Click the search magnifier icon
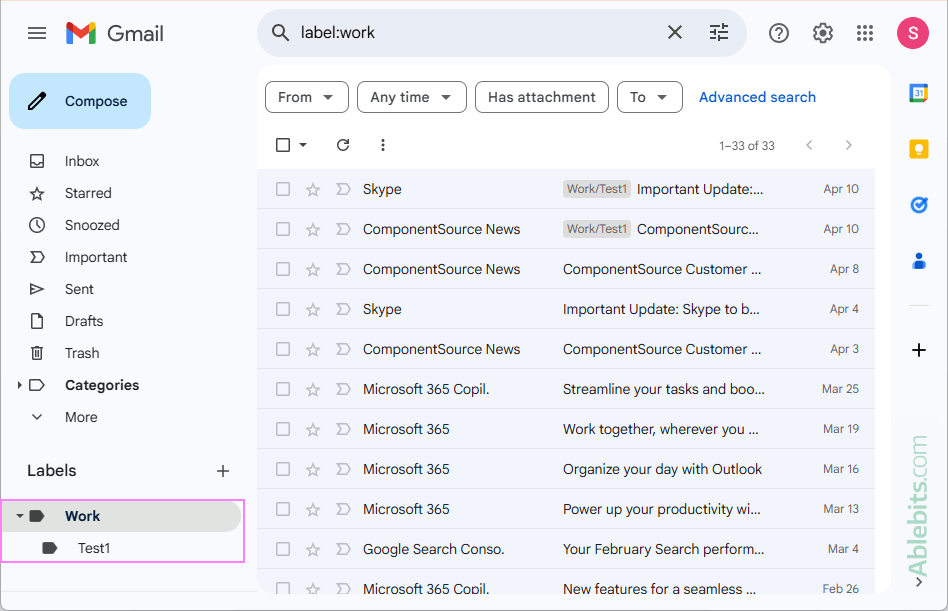The width and height of the screenshot is (948, 611). (x=280, y=33)
